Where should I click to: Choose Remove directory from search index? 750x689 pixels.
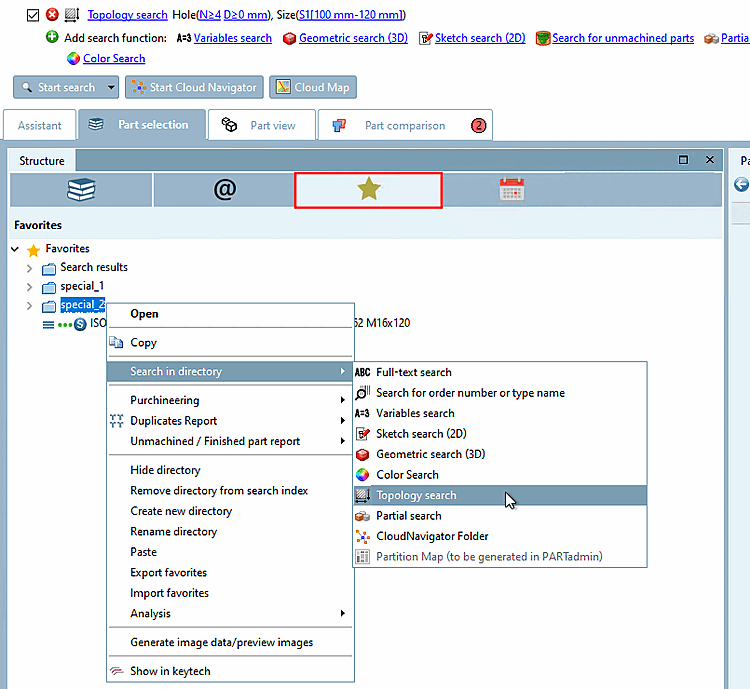coord(230,490)
